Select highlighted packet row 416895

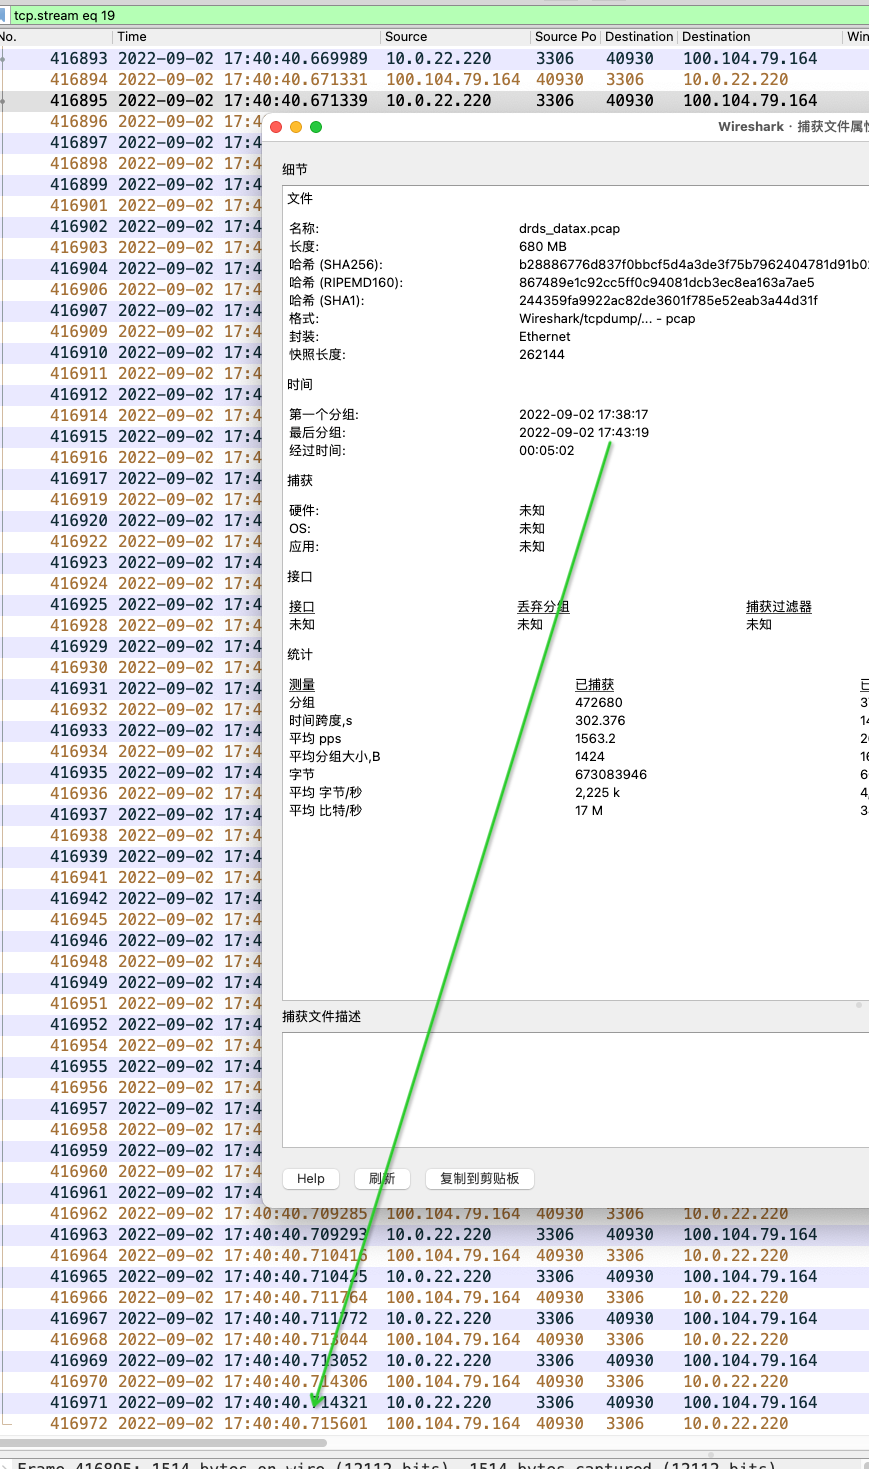pyautogui.click(x=434, y=101)
